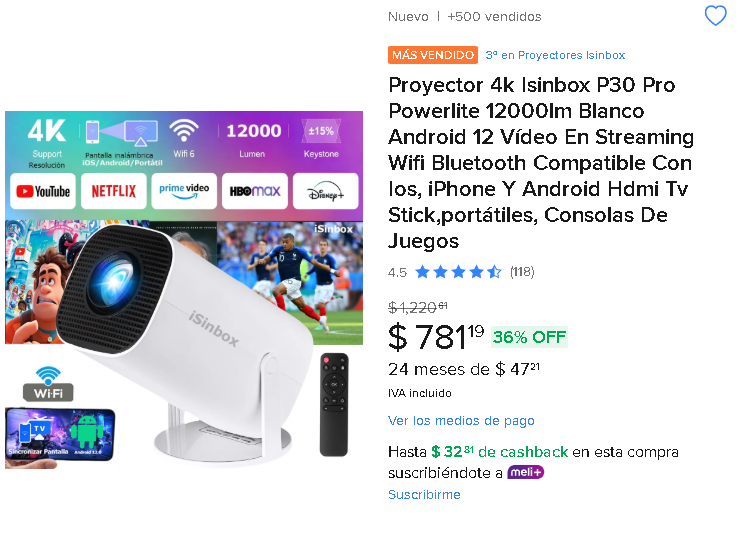Click the black remote control image
The height and width of the screenshot is (533, 746).
tap(334, 405)
